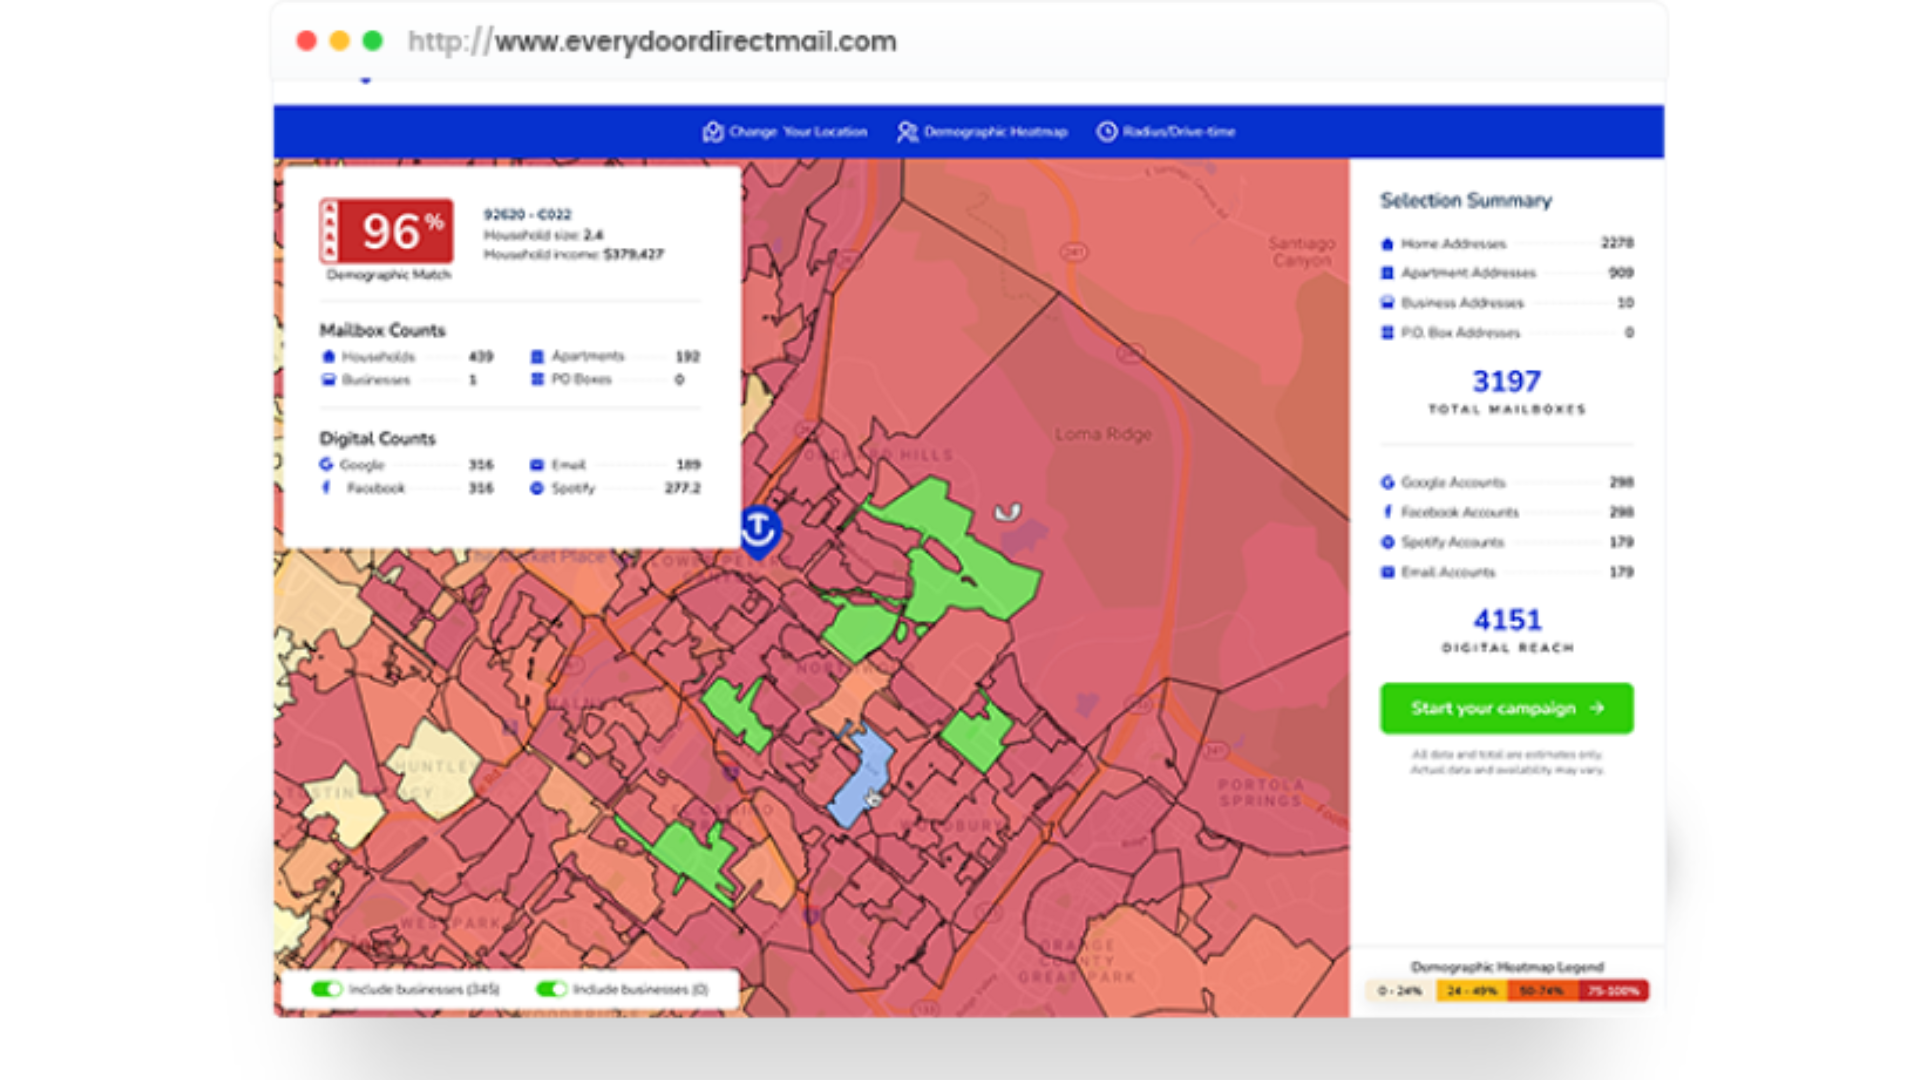Click the browser address bar URL
This screenshot has width=1920, height=1080.
(x=652, y=42)
